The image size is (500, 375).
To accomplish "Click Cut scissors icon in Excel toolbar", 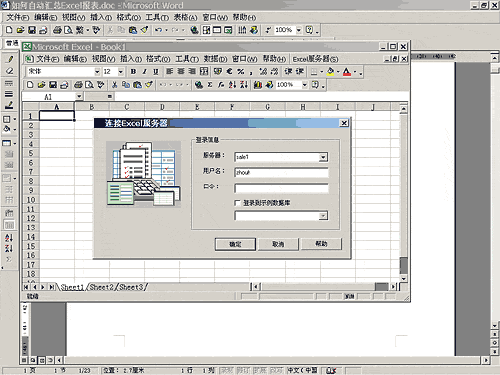I will tap(114, 85).
